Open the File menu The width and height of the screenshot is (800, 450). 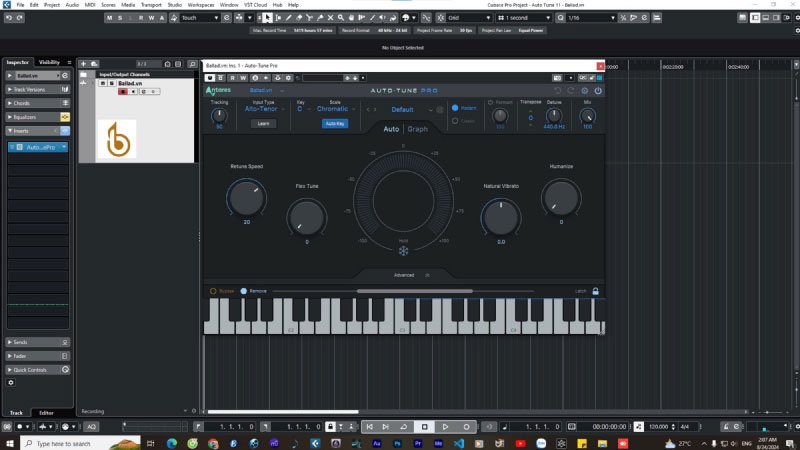[20, 5]
